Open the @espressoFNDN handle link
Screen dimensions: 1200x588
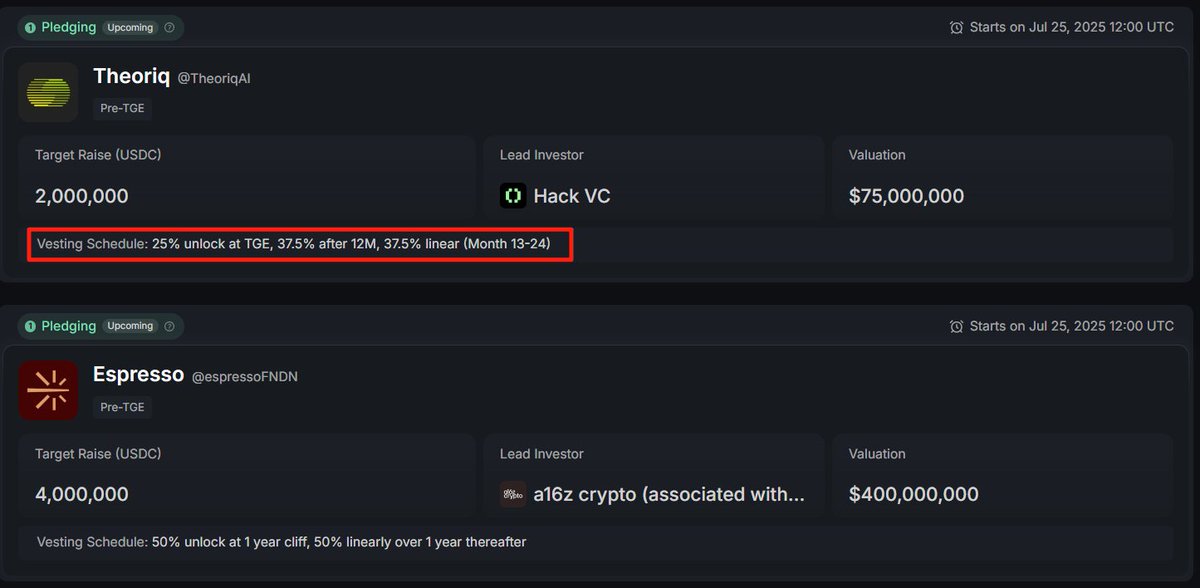[x=245, y=377]
